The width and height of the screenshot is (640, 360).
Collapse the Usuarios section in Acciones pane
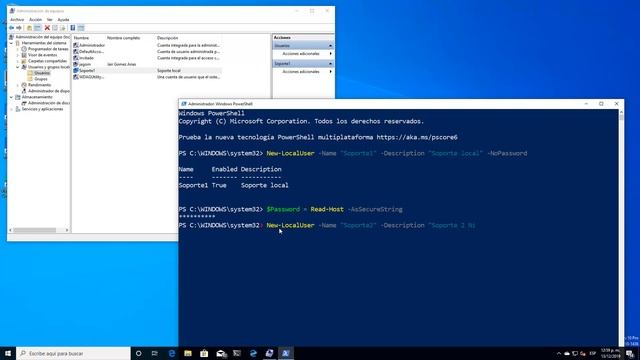(330, 46)
